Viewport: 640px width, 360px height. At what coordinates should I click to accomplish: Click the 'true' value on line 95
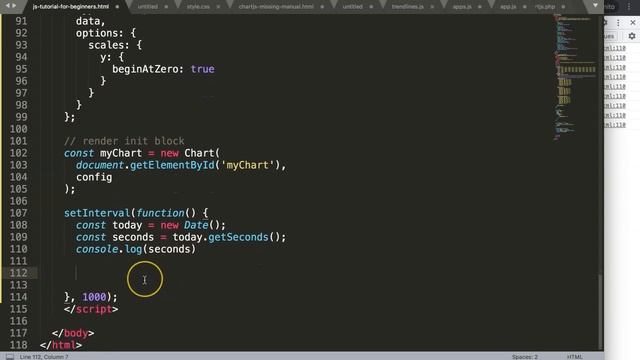pos(202,69)
